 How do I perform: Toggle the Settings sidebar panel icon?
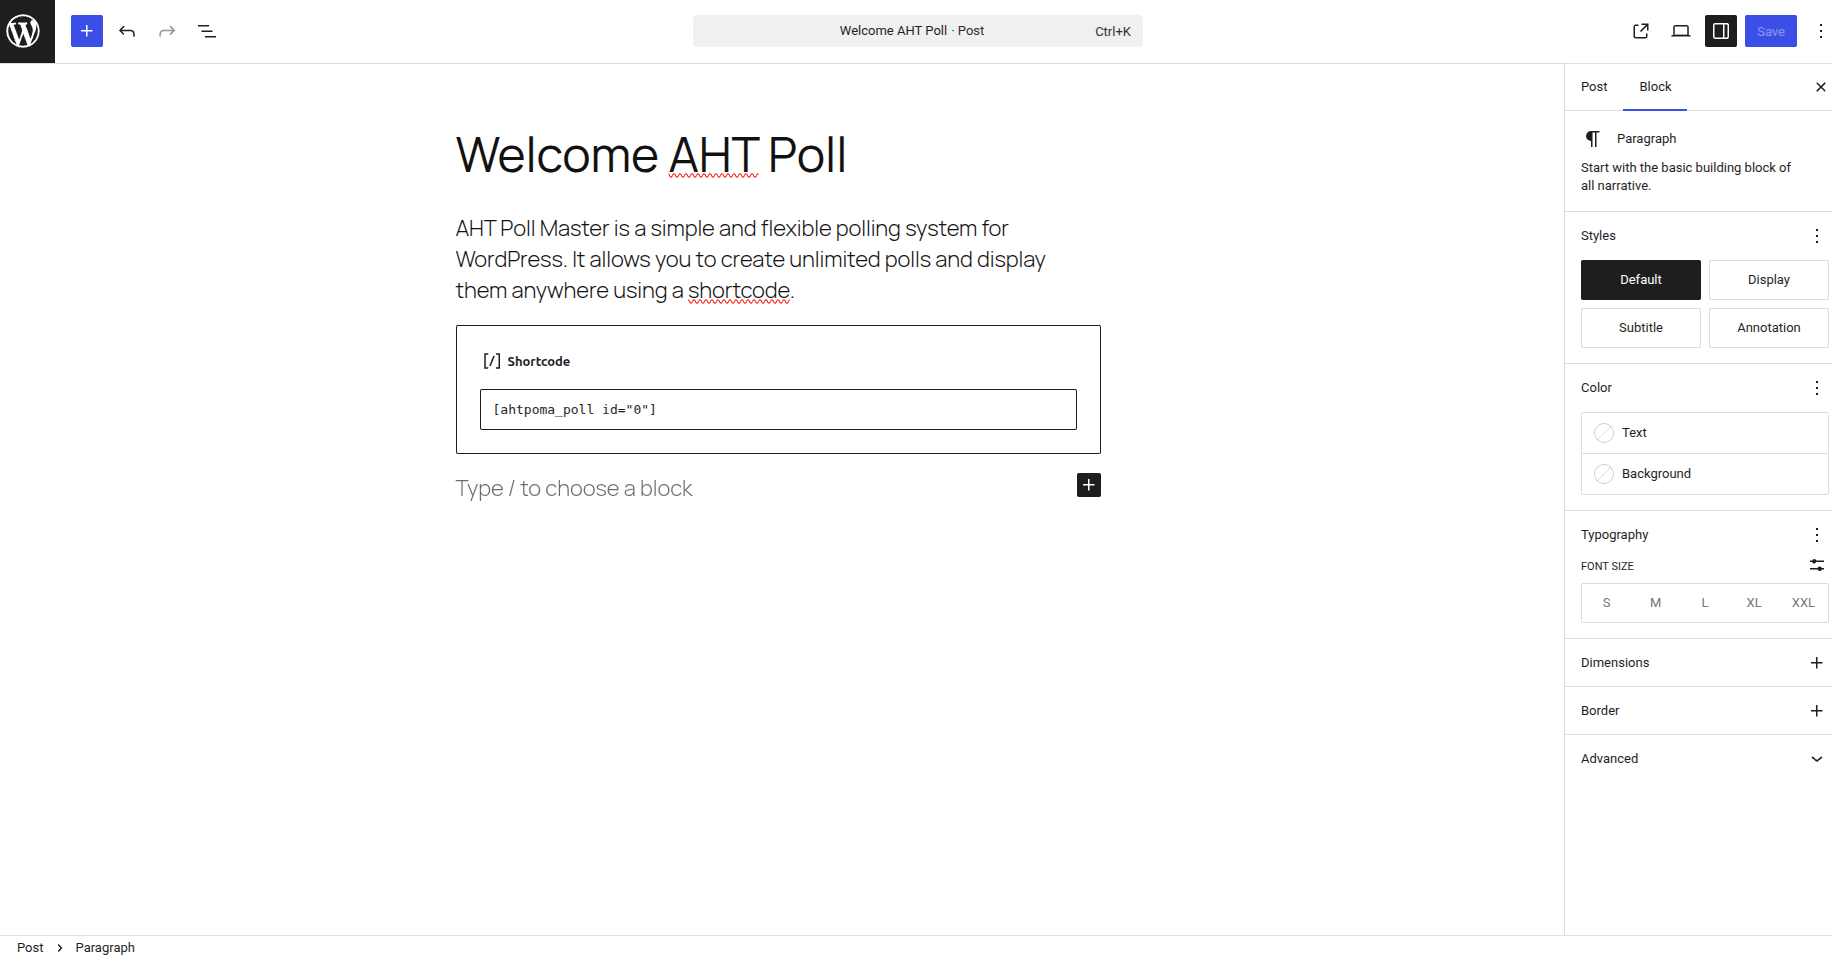click(1721, 31)
